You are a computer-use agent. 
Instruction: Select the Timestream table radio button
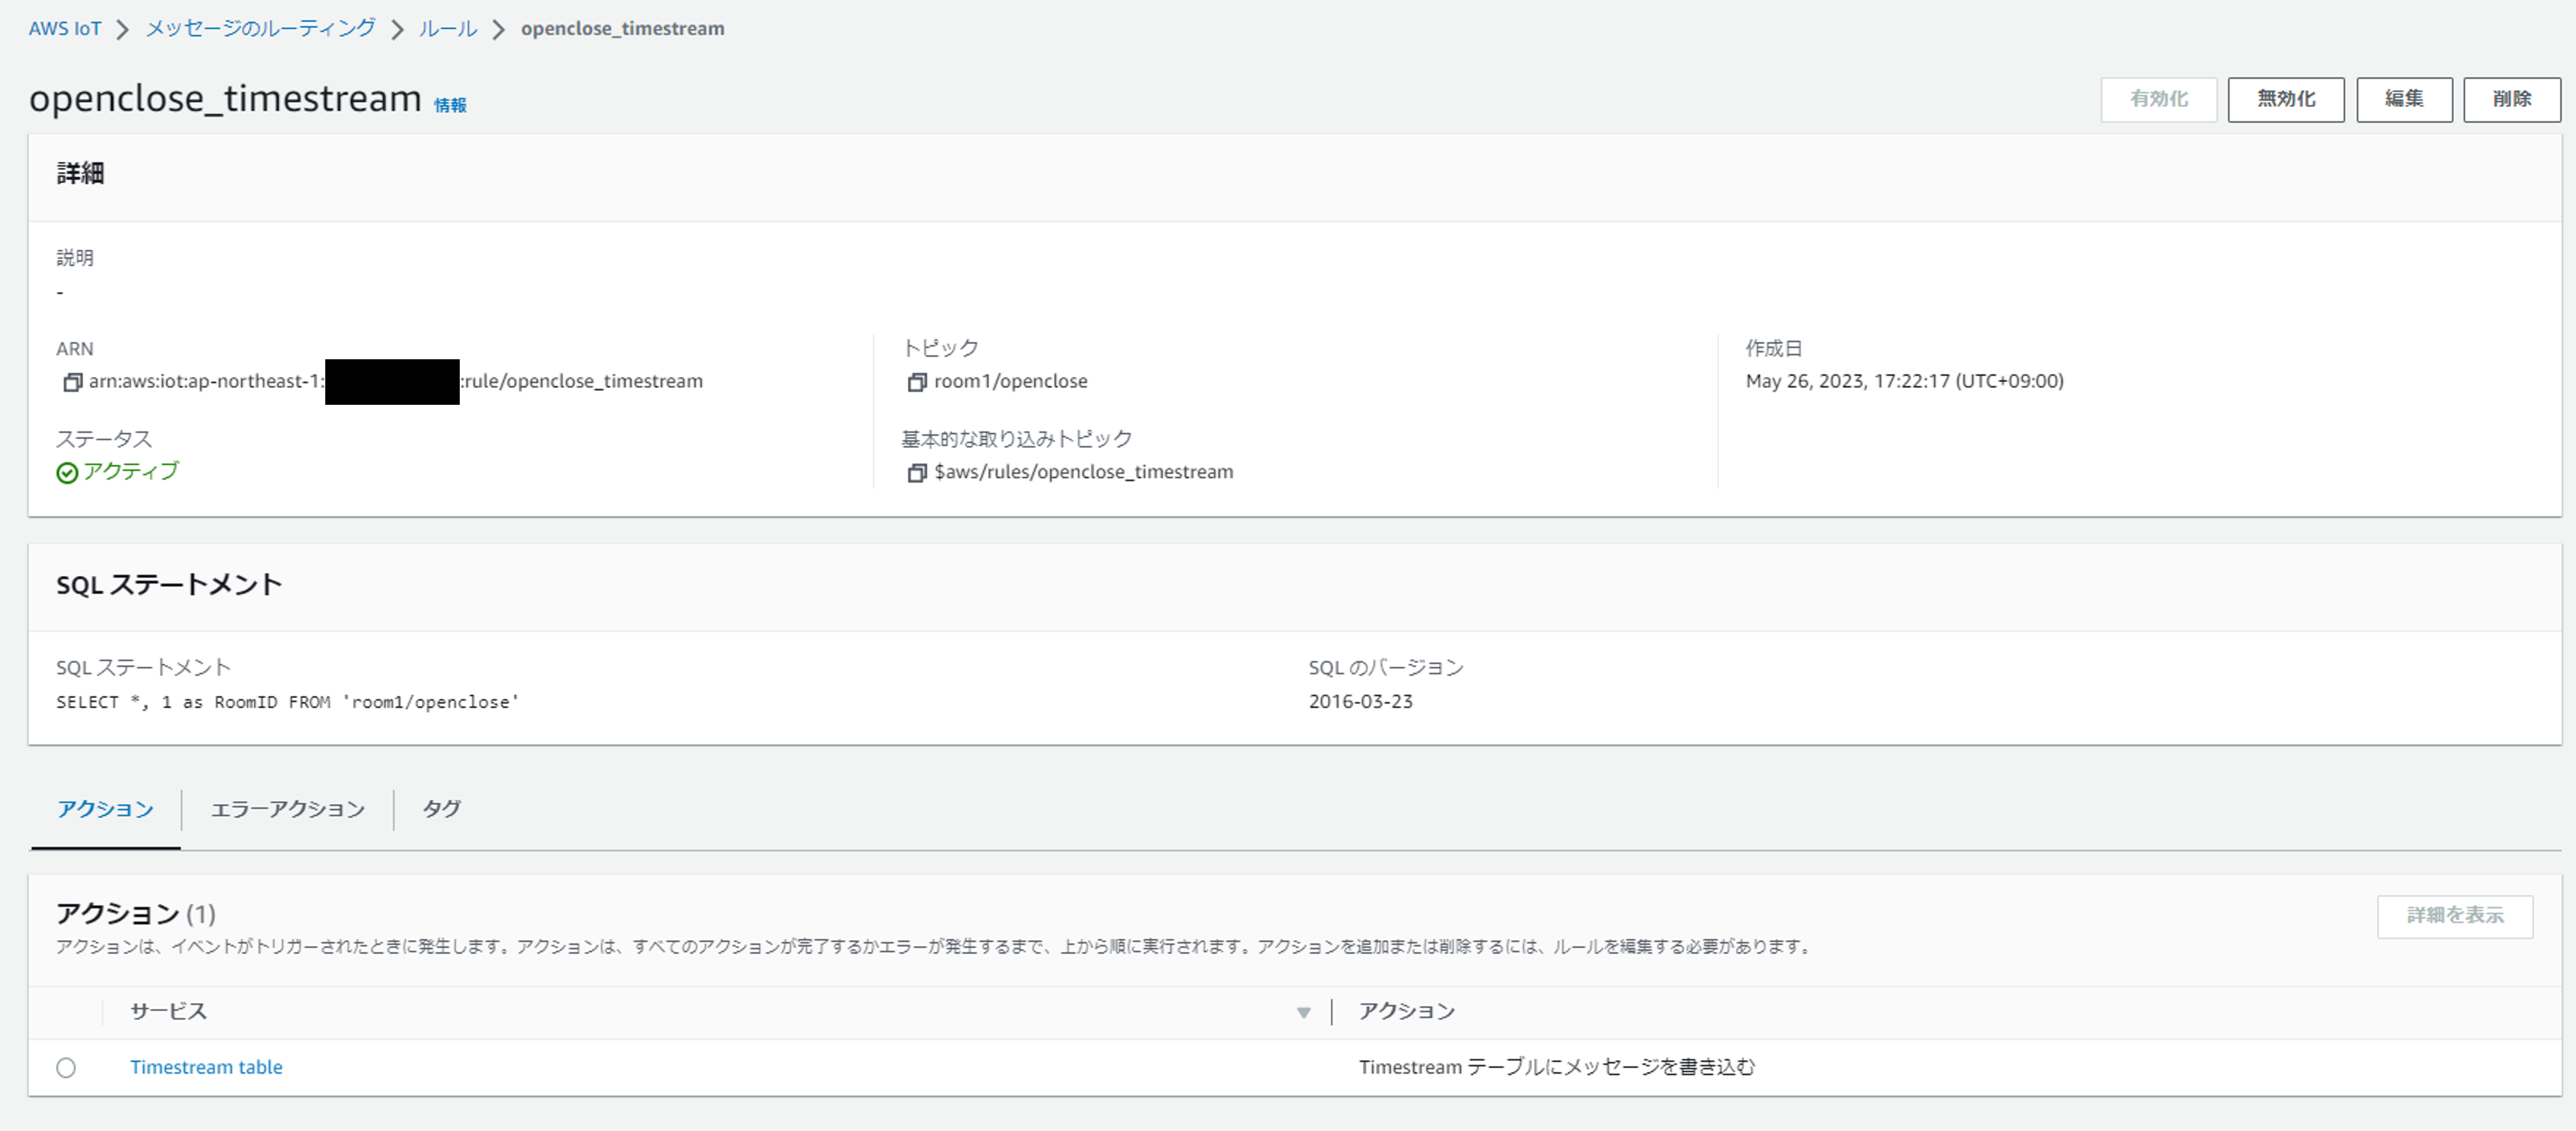pos(66,1067)
